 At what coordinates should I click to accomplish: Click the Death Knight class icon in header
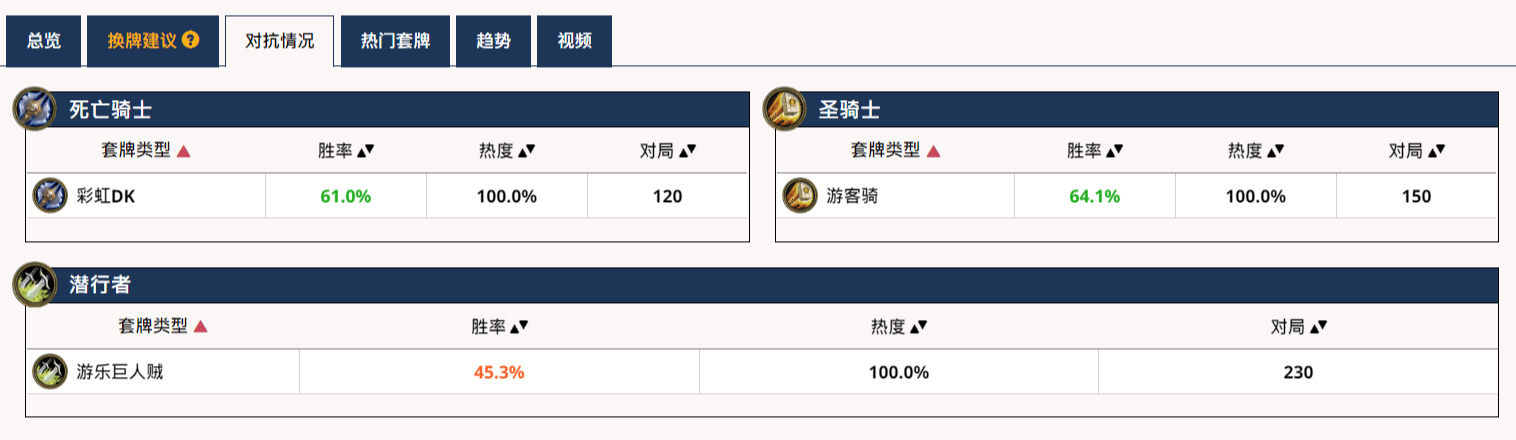click(34, 109)
